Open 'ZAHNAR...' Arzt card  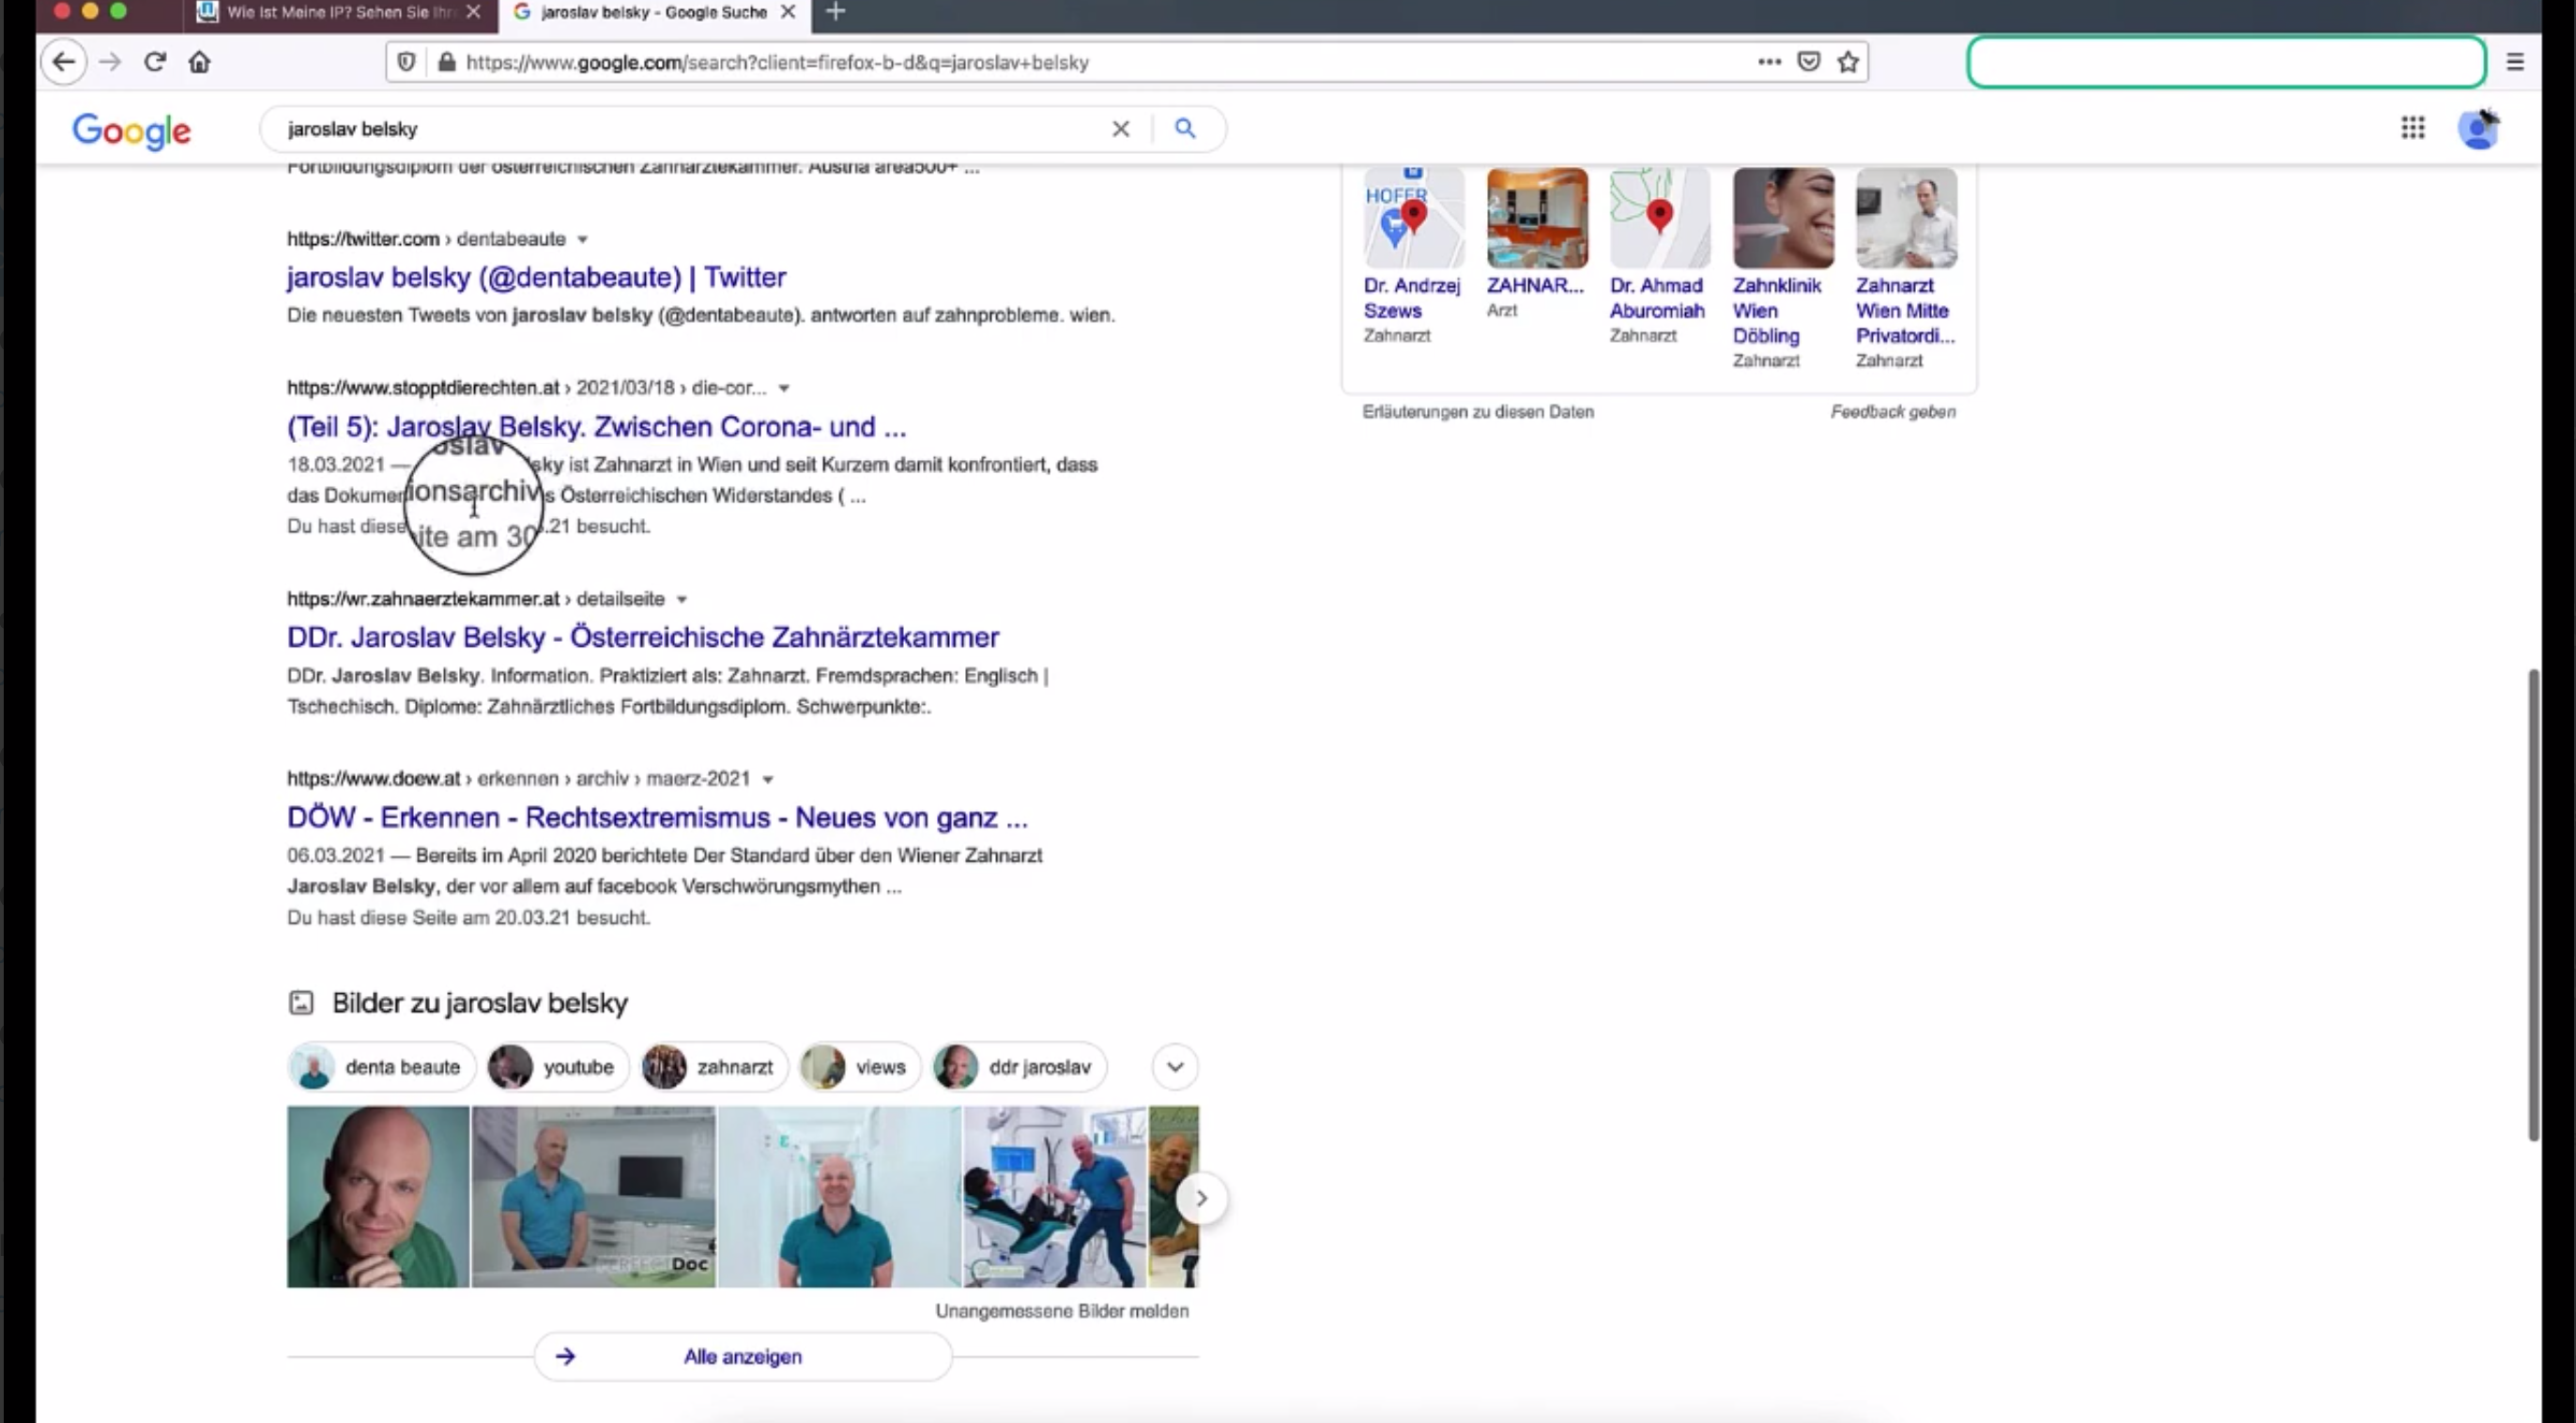(1537, 245)
